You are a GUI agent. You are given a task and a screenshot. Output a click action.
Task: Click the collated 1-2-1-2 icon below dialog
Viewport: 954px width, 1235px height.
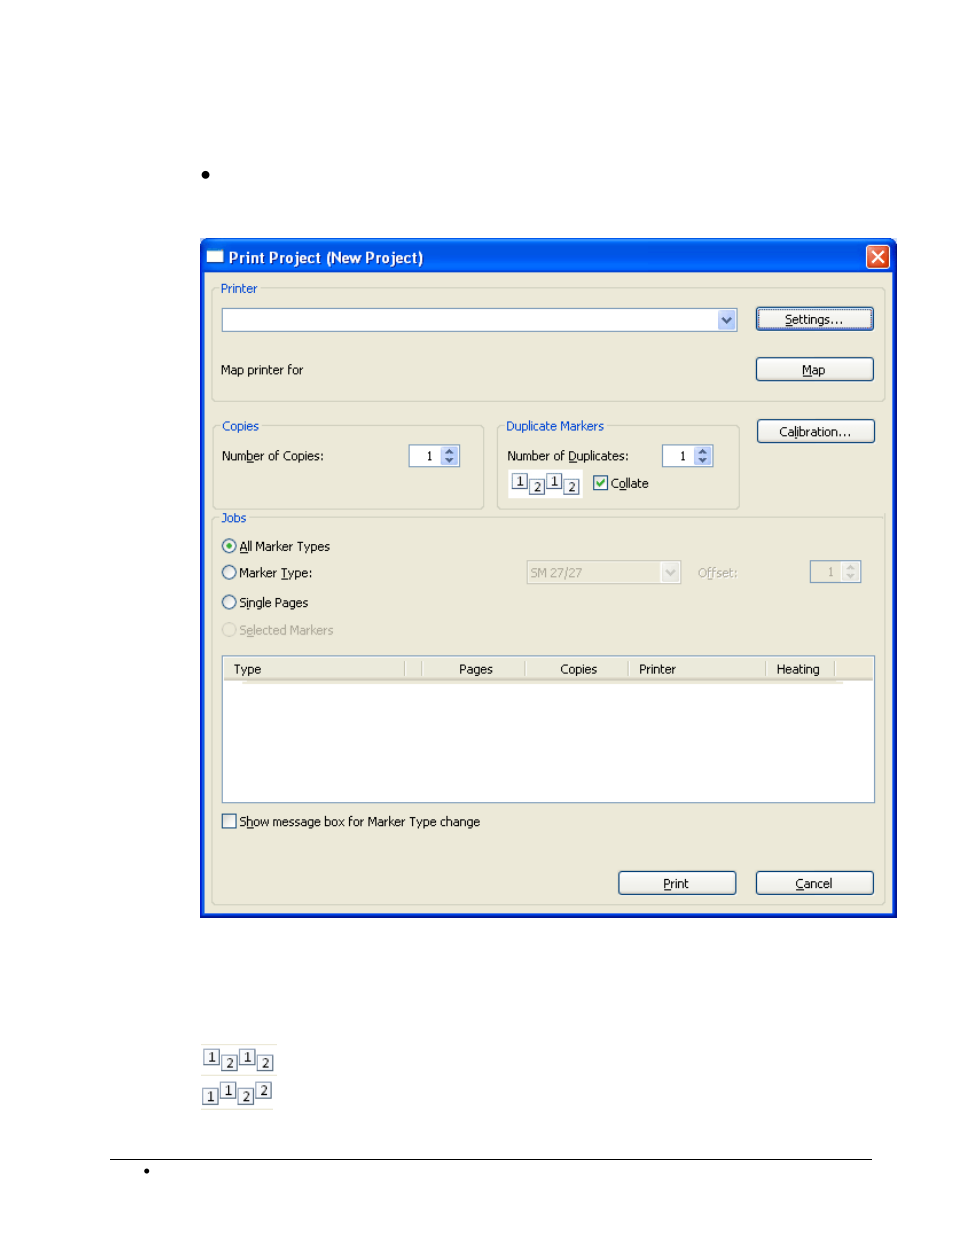coord(238,1059)
